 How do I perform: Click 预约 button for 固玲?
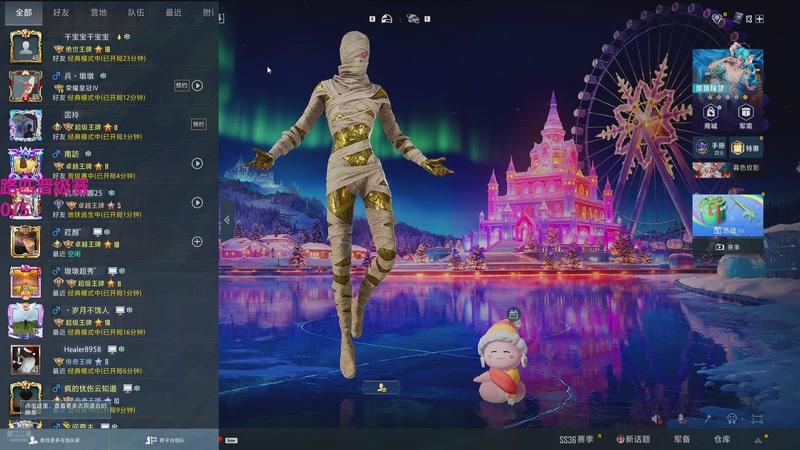tap(198, 124)
